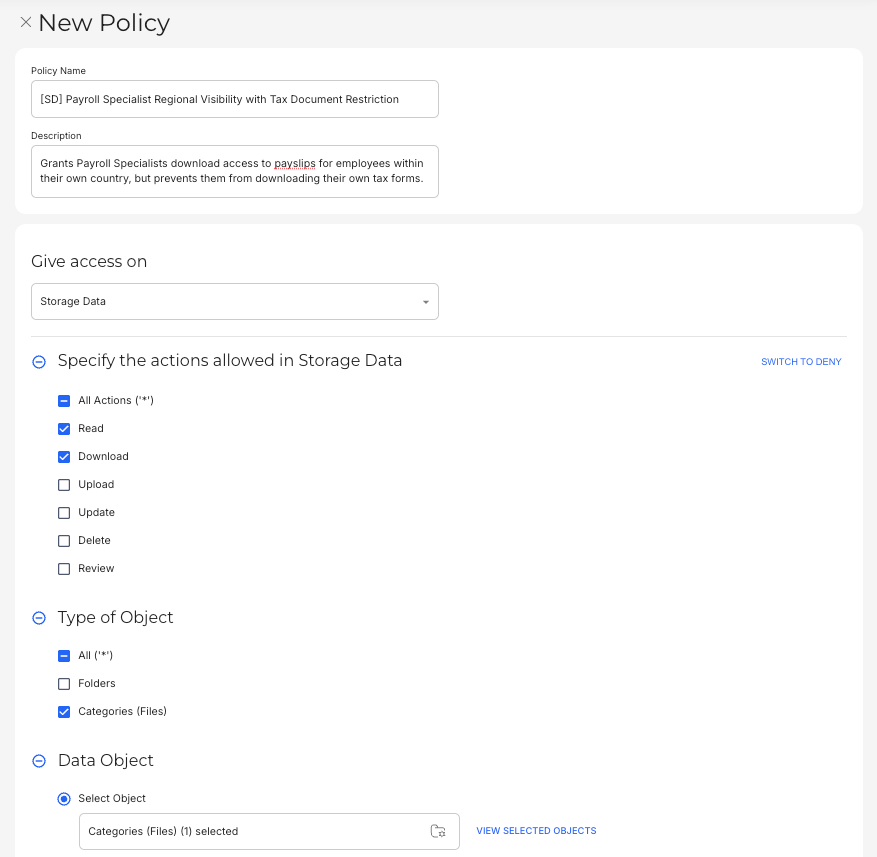877x857 pixels.
Task: Toggle the All object types checkbox
Action: pyautogui.click(x=64, y=655)
